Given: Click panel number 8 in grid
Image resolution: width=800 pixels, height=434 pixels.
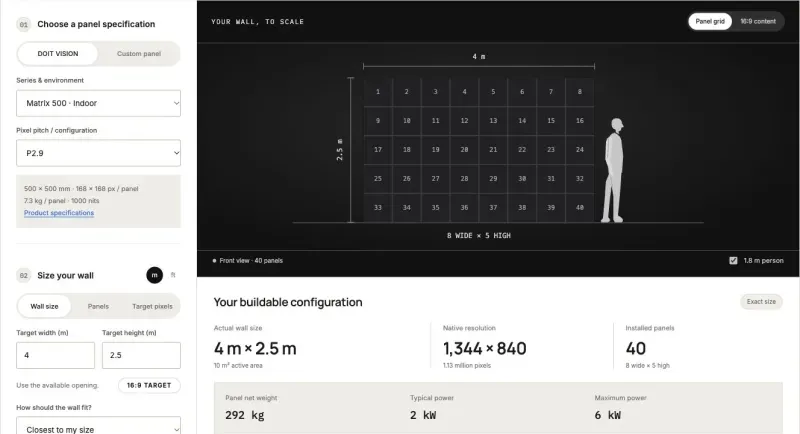Looking at the screenshot, I should 580,92.
